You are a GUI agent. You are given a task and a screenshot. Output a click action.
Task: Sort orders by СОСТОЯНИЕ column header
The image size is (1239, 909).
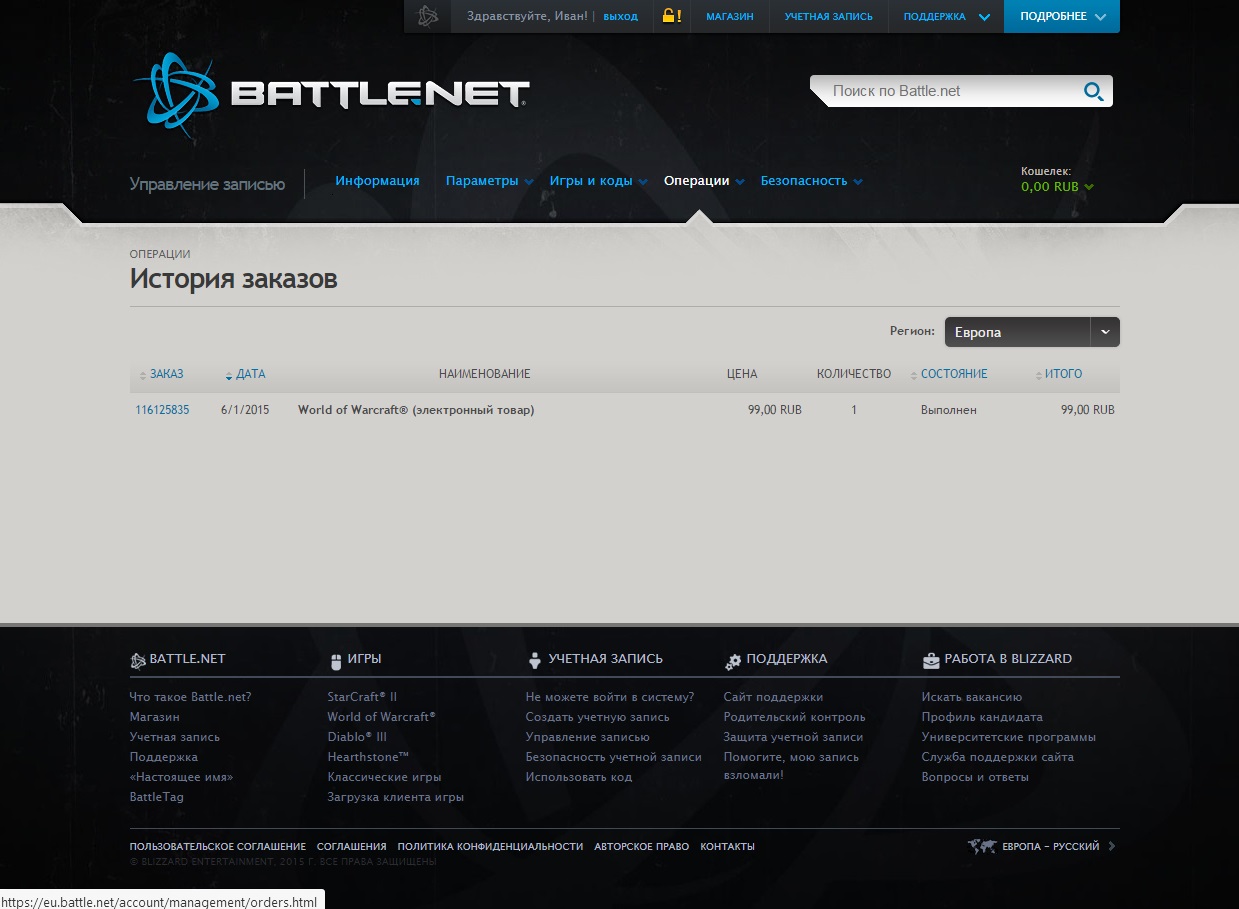(x=954, y=374)
